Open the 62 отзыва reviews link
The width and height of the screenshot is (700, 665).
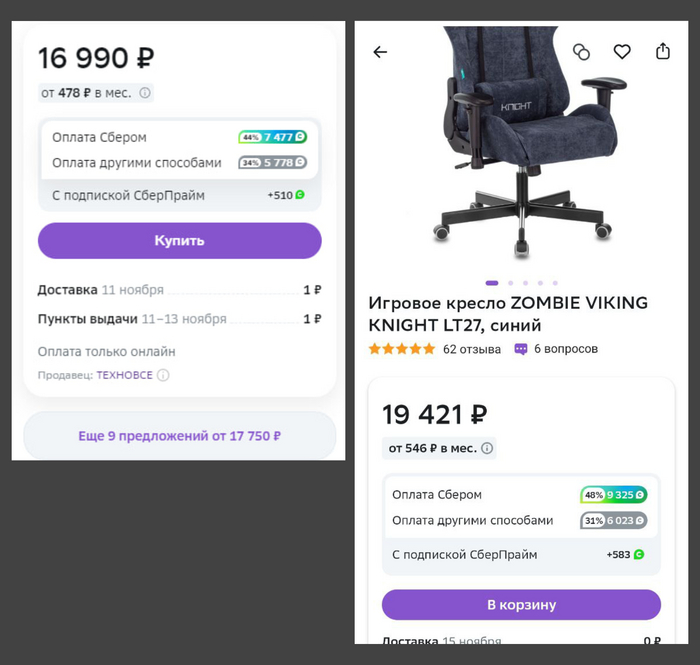[470, 349]
